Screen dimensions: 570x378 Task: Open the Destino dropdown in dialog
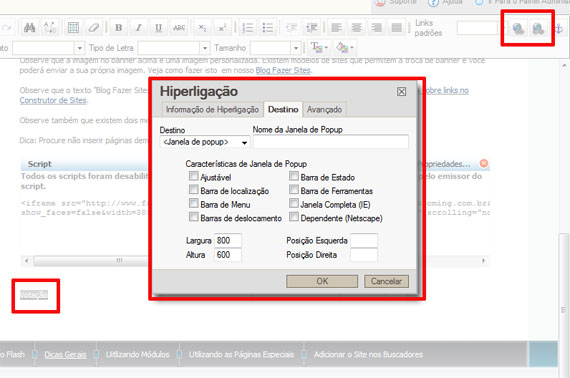coord(205,142)
